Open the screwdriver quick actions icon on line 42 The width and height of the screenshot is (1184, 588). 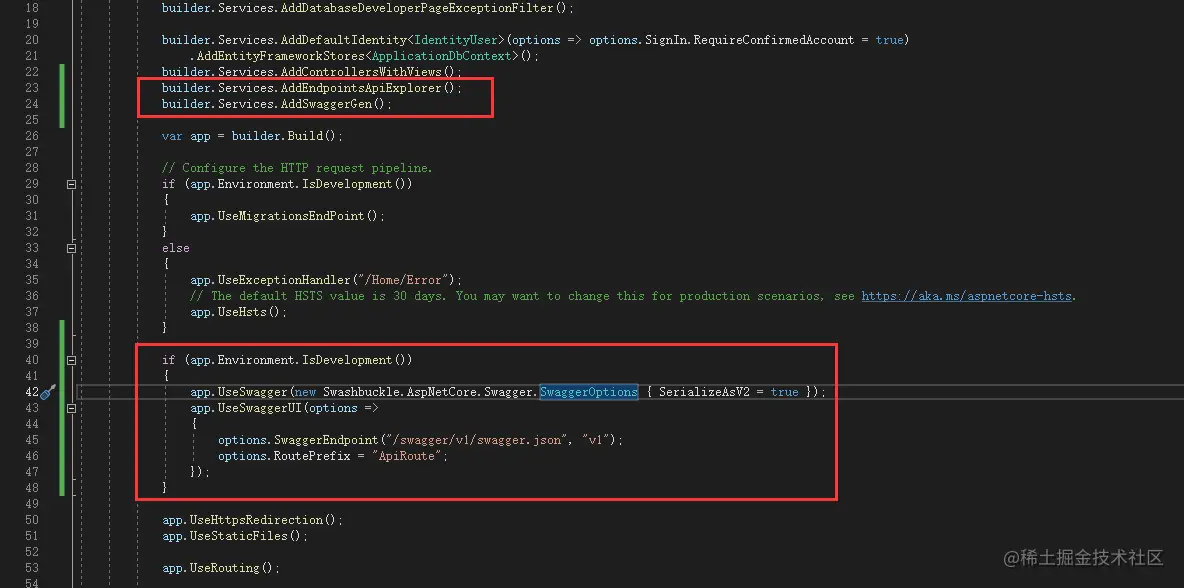[x=48, y=392]
